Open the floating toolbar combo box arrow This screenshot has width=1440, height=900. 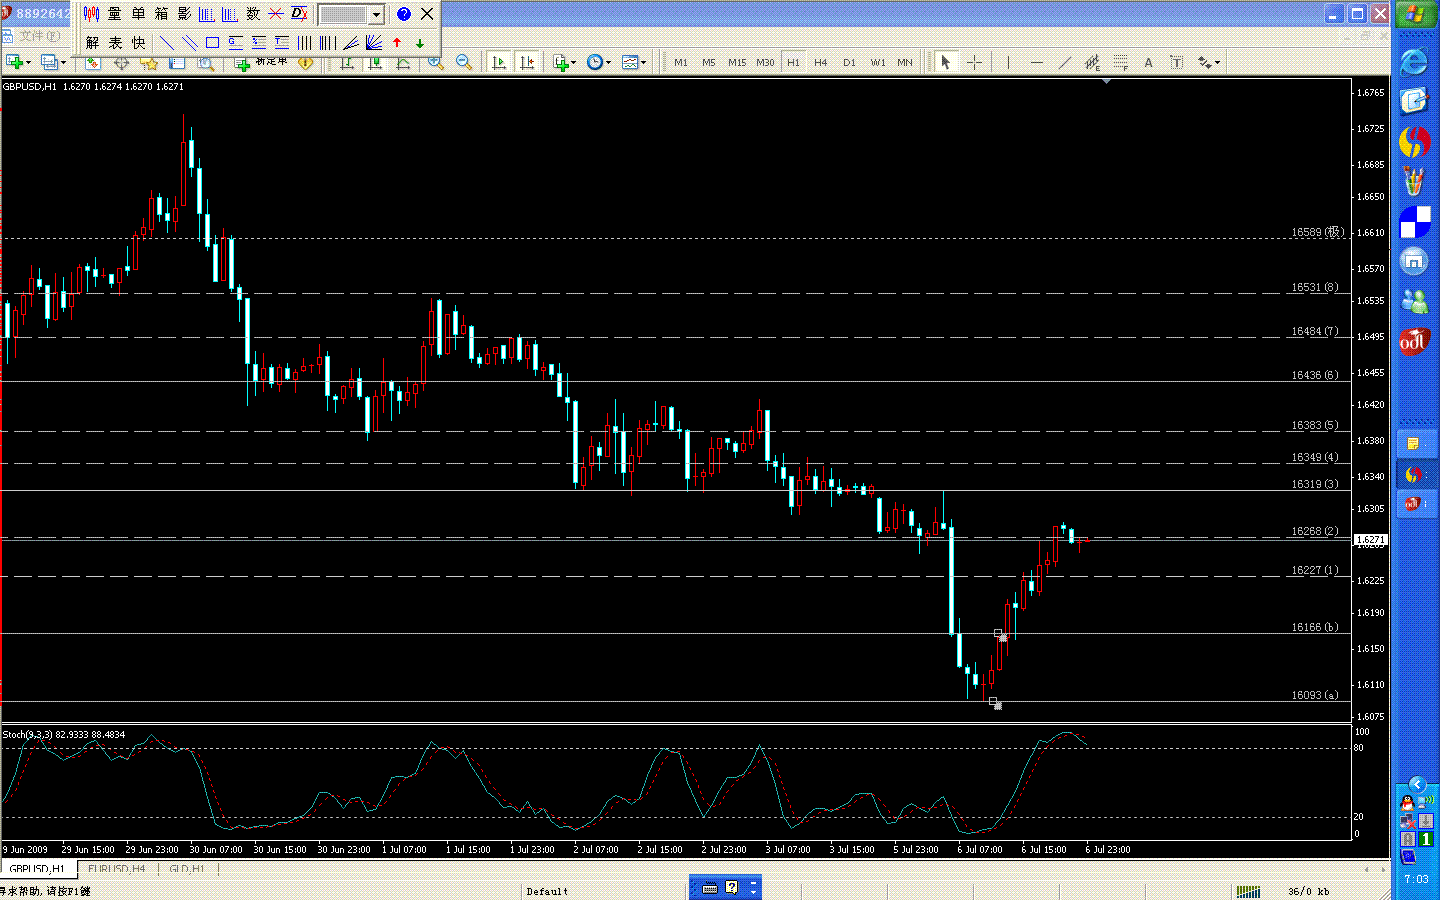tap(376, 14)
